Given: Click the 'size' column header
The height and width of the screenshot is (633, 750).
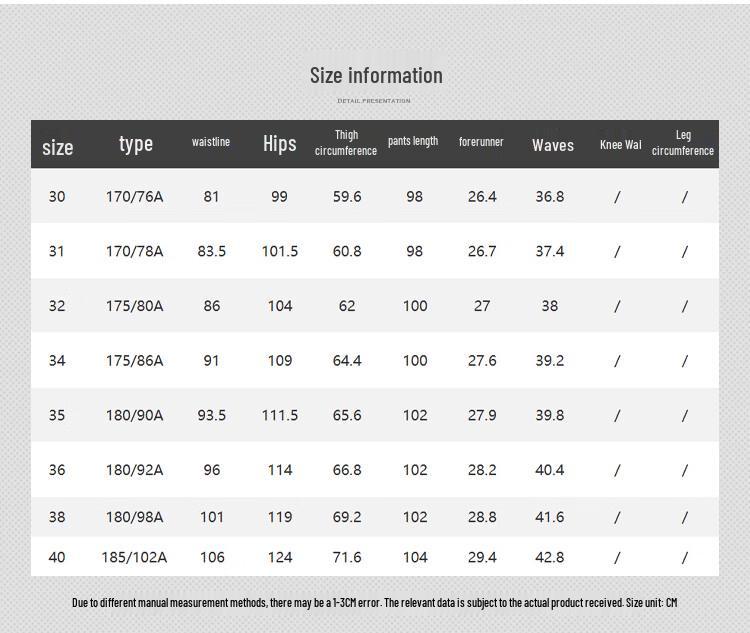Looking at the screenshot, I should (x=57, y=147).
